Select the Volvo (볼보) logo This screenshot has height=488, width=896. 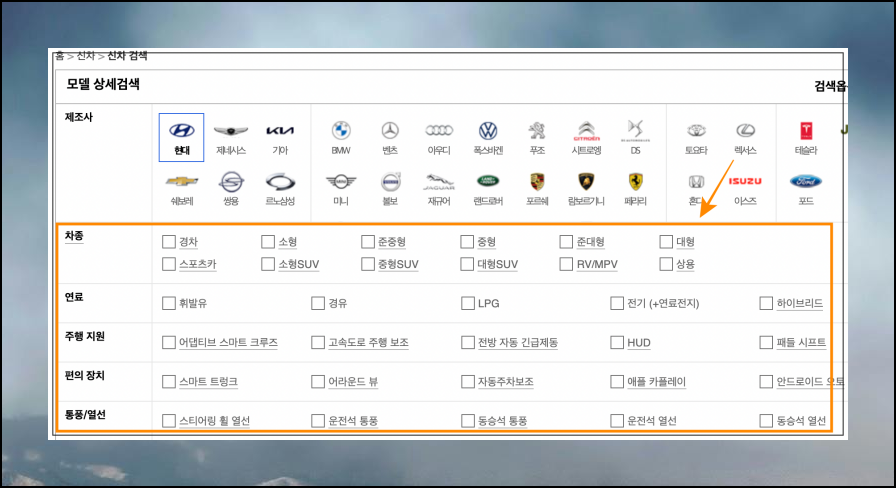point(390,182)
